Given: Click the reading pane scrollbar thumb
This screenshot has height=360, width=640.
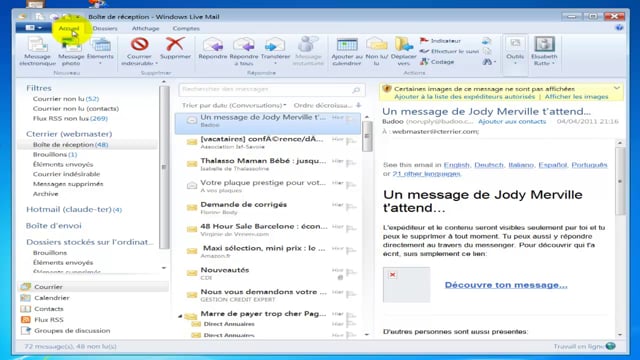Looking at the screenshot, I should pos(620,180).
